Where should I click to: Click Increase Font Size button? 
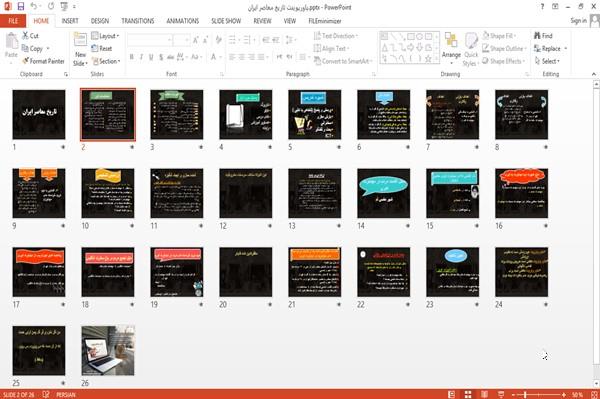point(196,40)
